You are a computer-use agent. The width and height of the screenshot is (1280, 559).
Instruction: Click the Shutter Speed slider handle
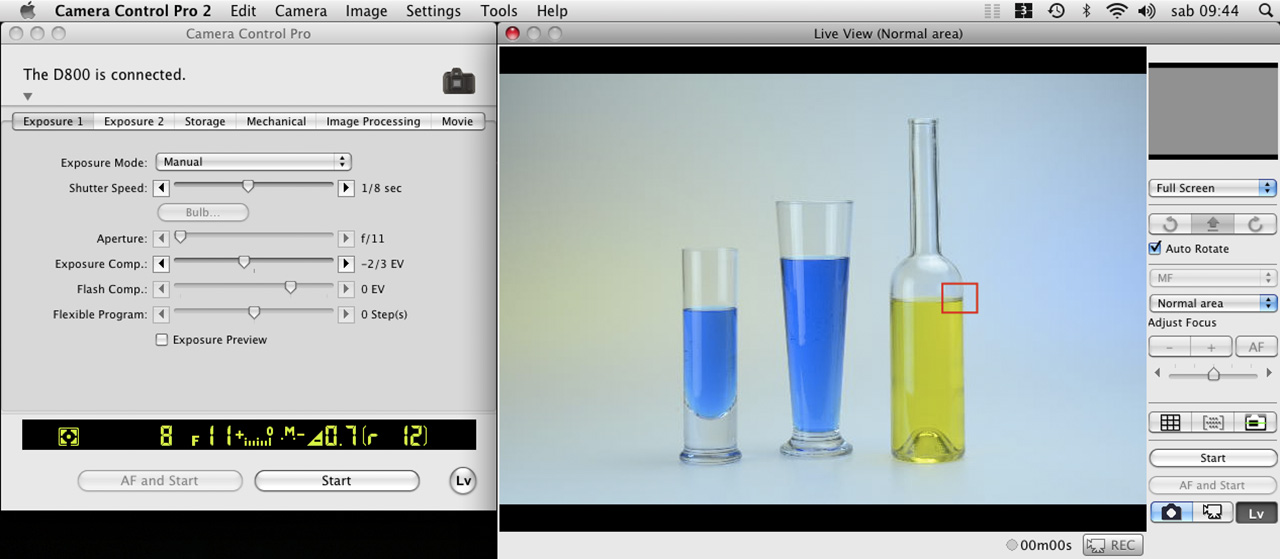point(248,187)
